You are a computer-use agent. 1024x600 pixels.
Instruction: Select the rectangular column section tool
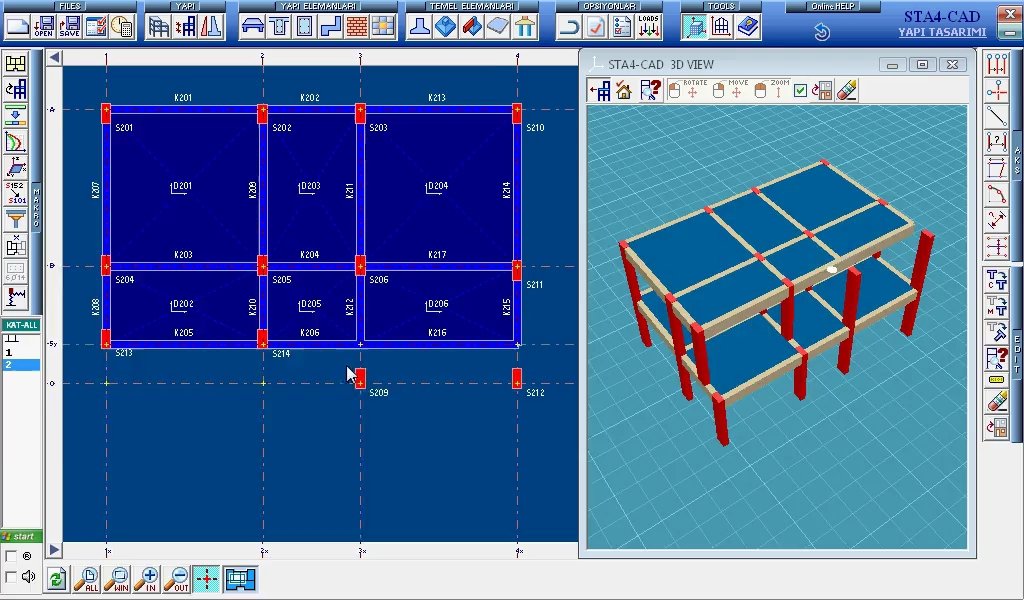pyautogui.click(x=305, y=27)
